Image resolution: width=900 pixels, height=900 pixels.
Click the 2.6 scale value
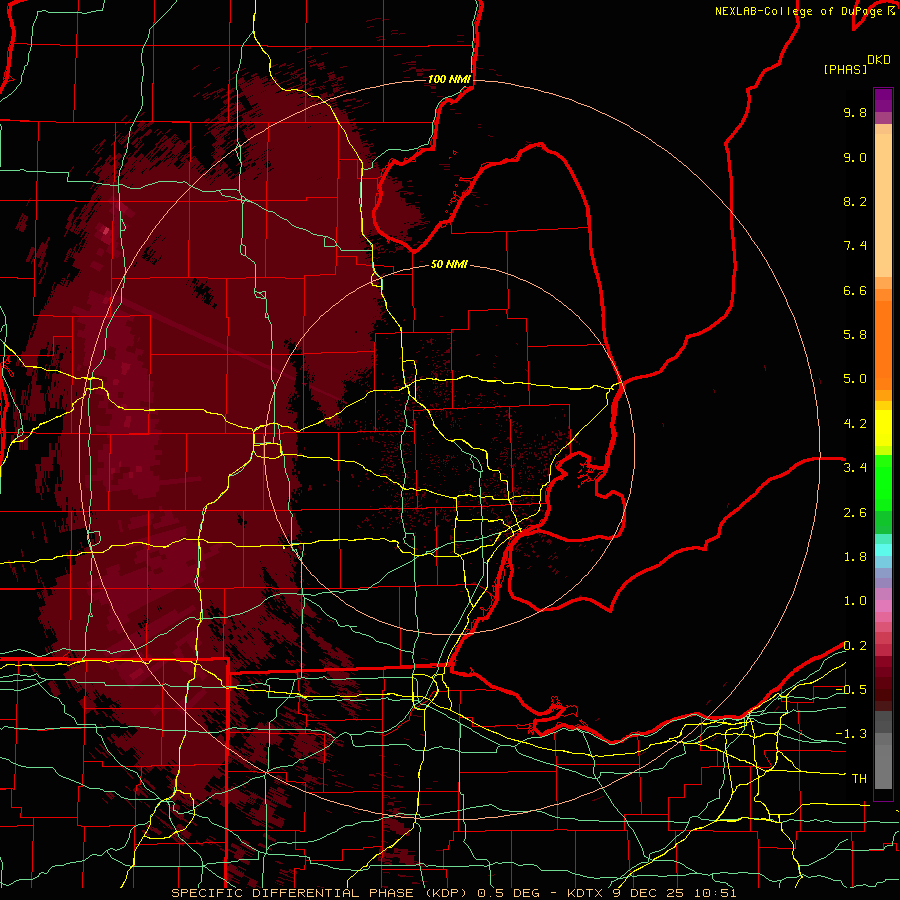click(855, 513)
